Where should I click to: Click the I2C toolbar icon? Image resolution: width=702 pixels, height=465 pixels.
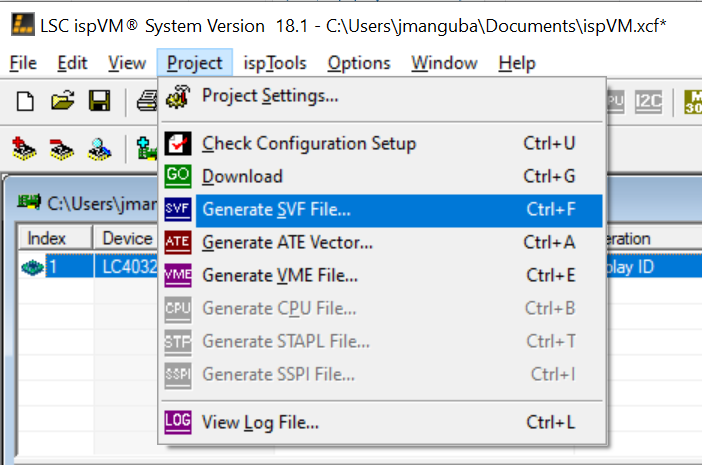tap(649, 101)
